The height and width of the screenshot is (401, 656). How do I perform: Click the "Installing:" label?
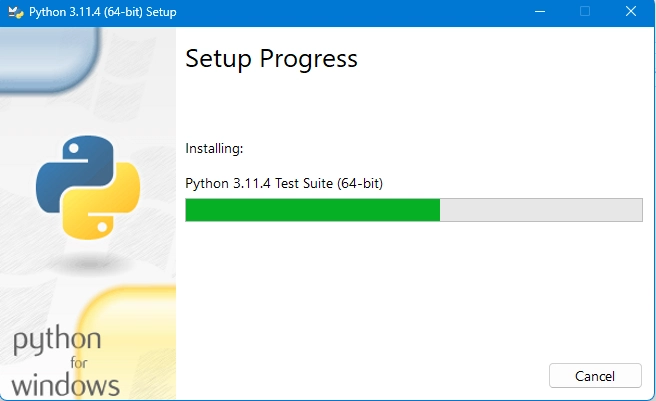click(214, 148)
